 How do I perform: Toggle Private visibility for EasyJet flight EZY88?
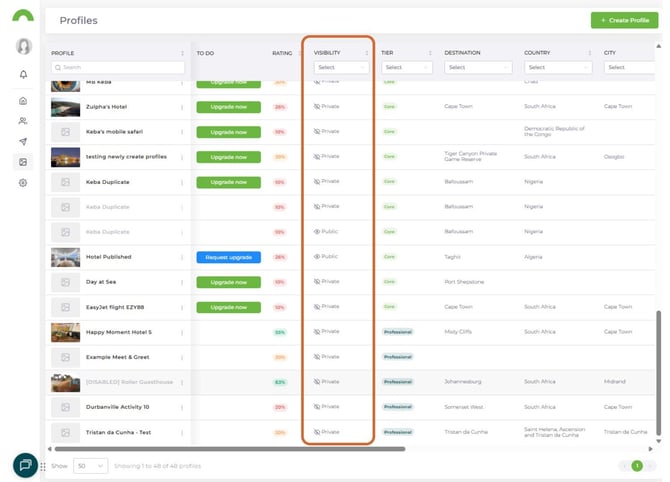(326, 306)
